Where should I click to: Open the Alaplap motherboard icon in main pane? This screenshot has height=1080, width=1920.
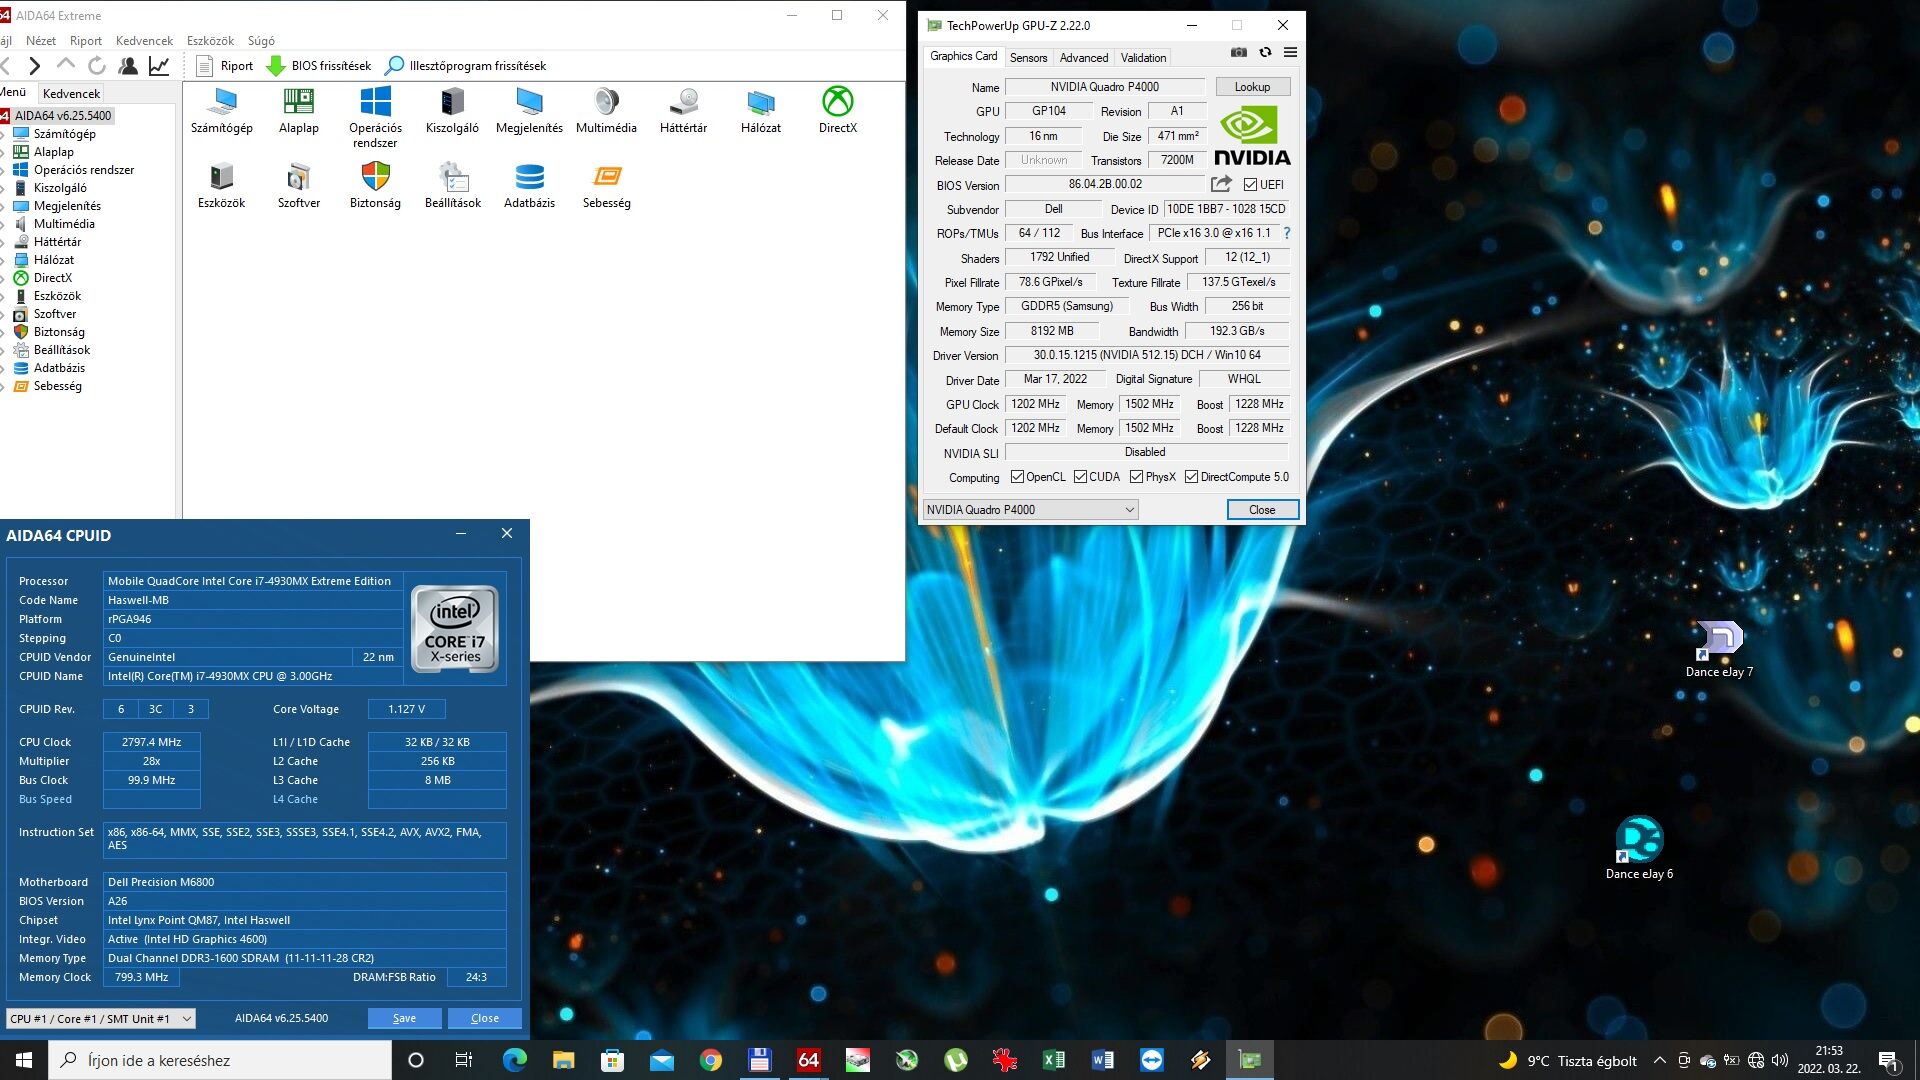coord(299,110)
